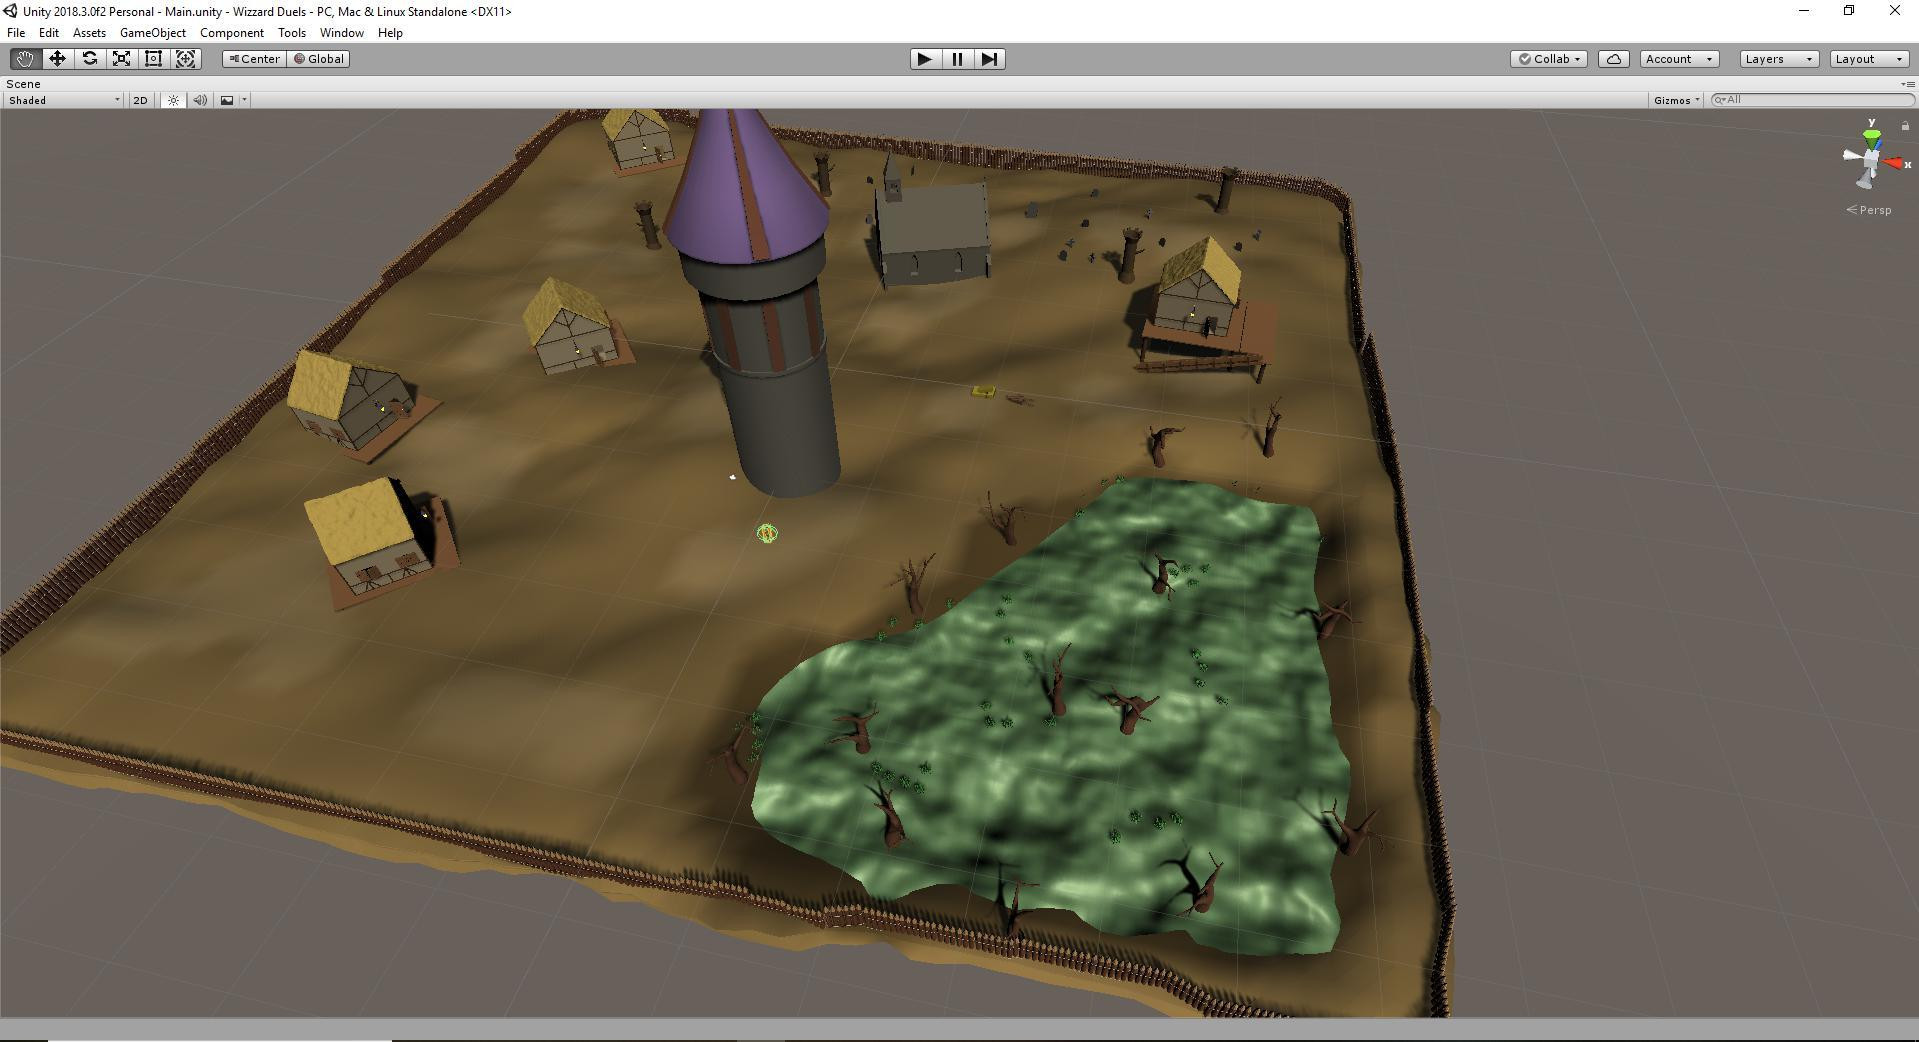The image size is (1919, 1042).
Task: Toggle scene effects image button
Action: tap(227, 100)
